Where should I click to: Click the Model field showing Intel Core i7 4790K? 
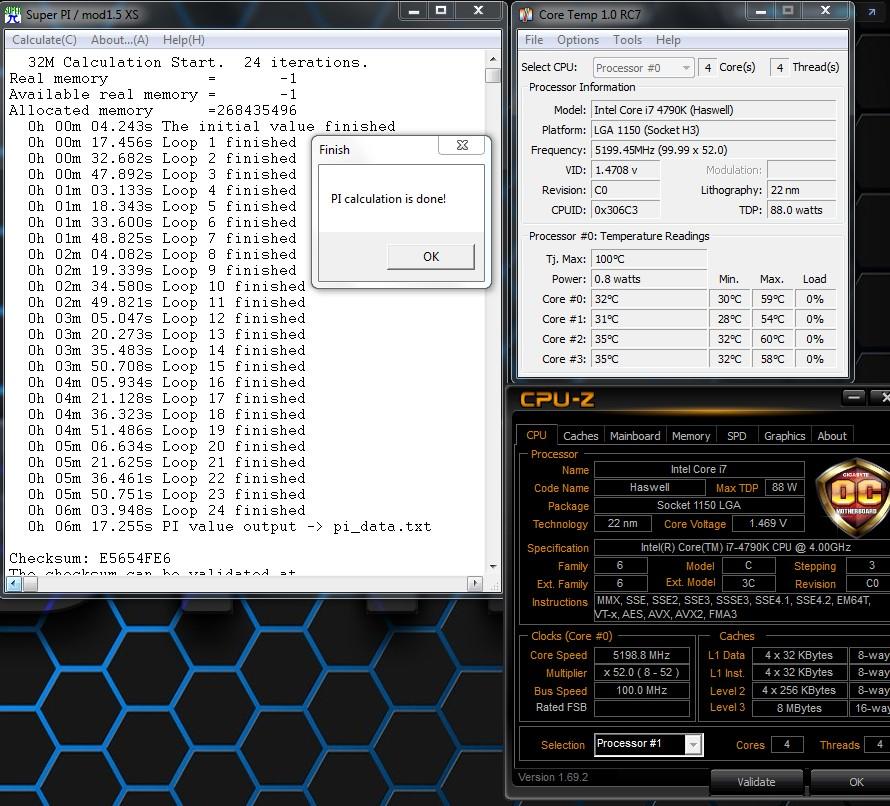pyautogui.click(x=713, y=110)
